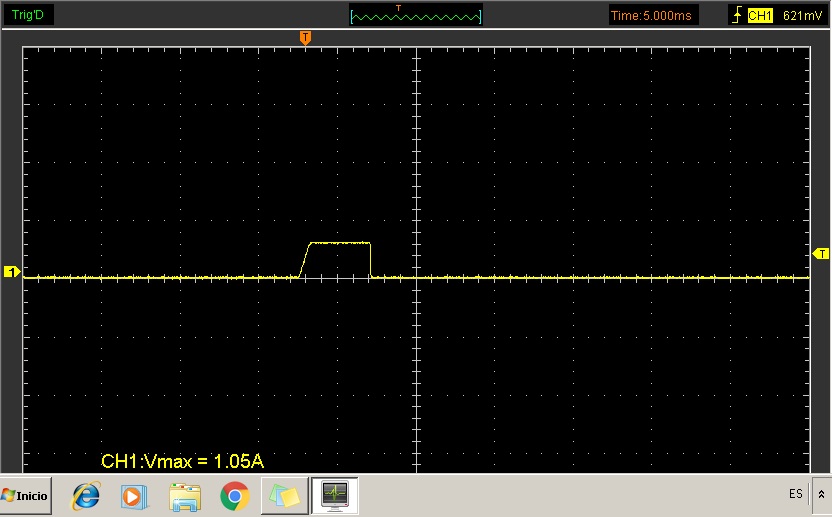Switch to the yellow-green window taskbar app
The height and width of the screenshot is (517, 832).
284,495
